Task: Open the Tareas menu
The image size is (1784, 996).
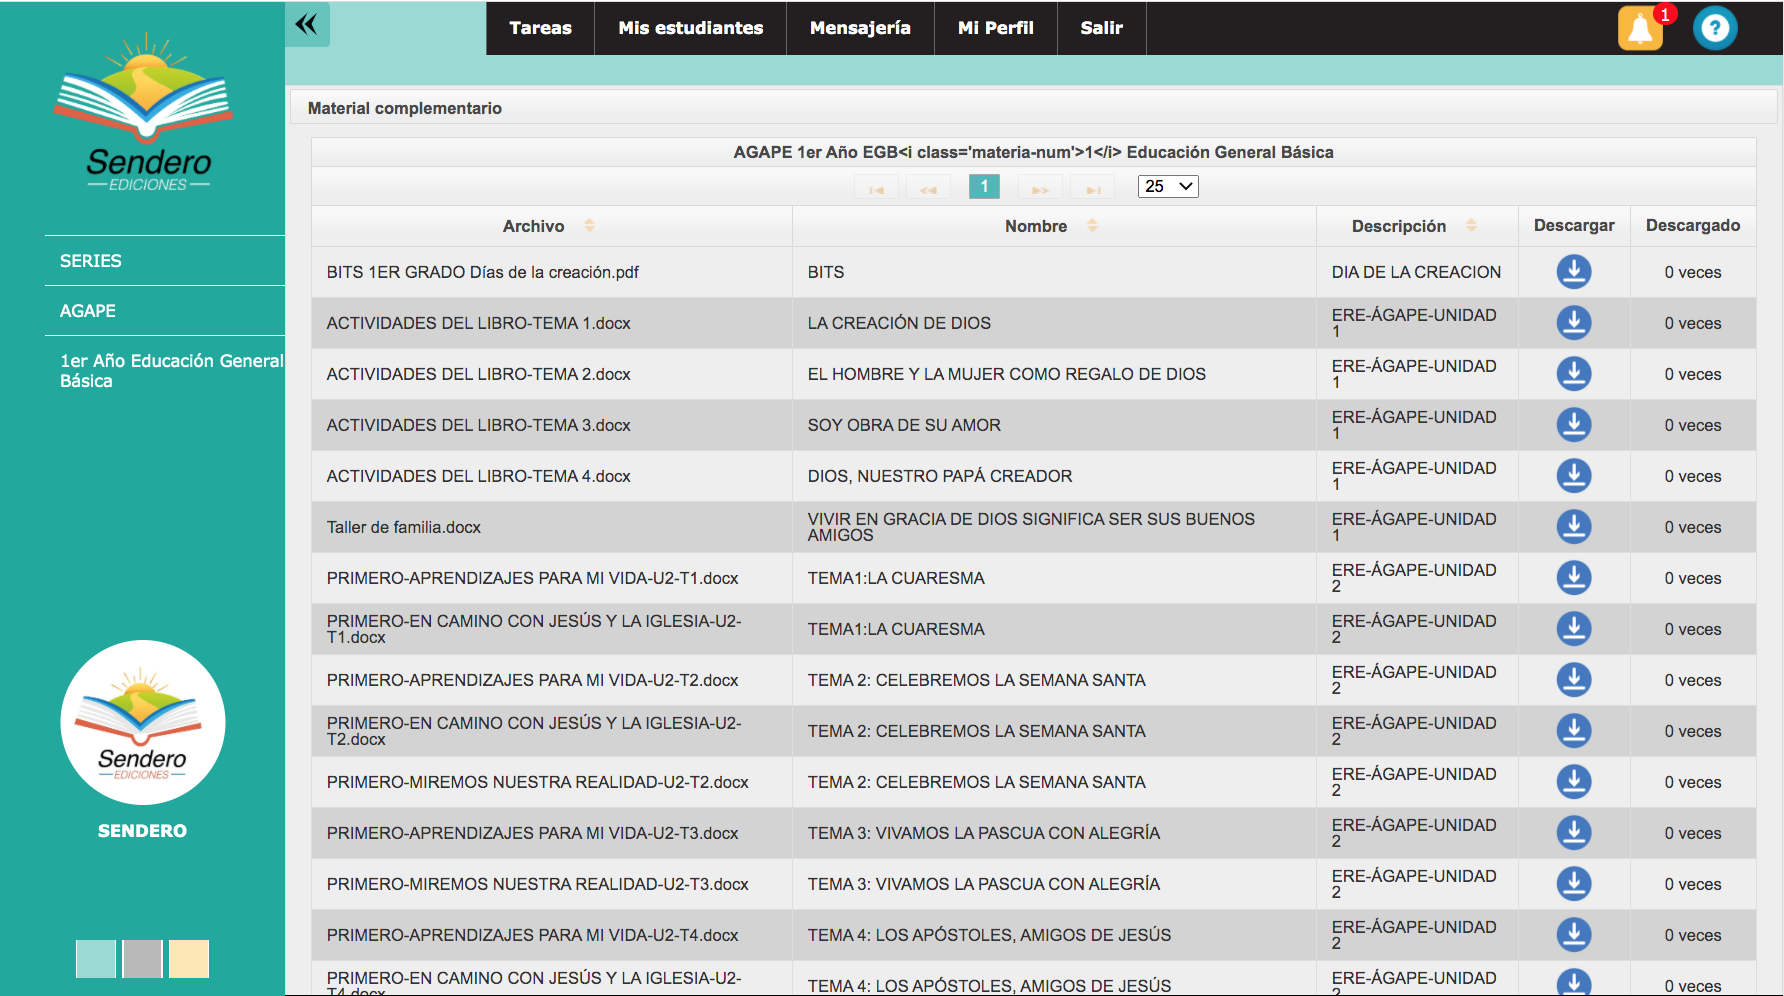Action: [540, 28]
